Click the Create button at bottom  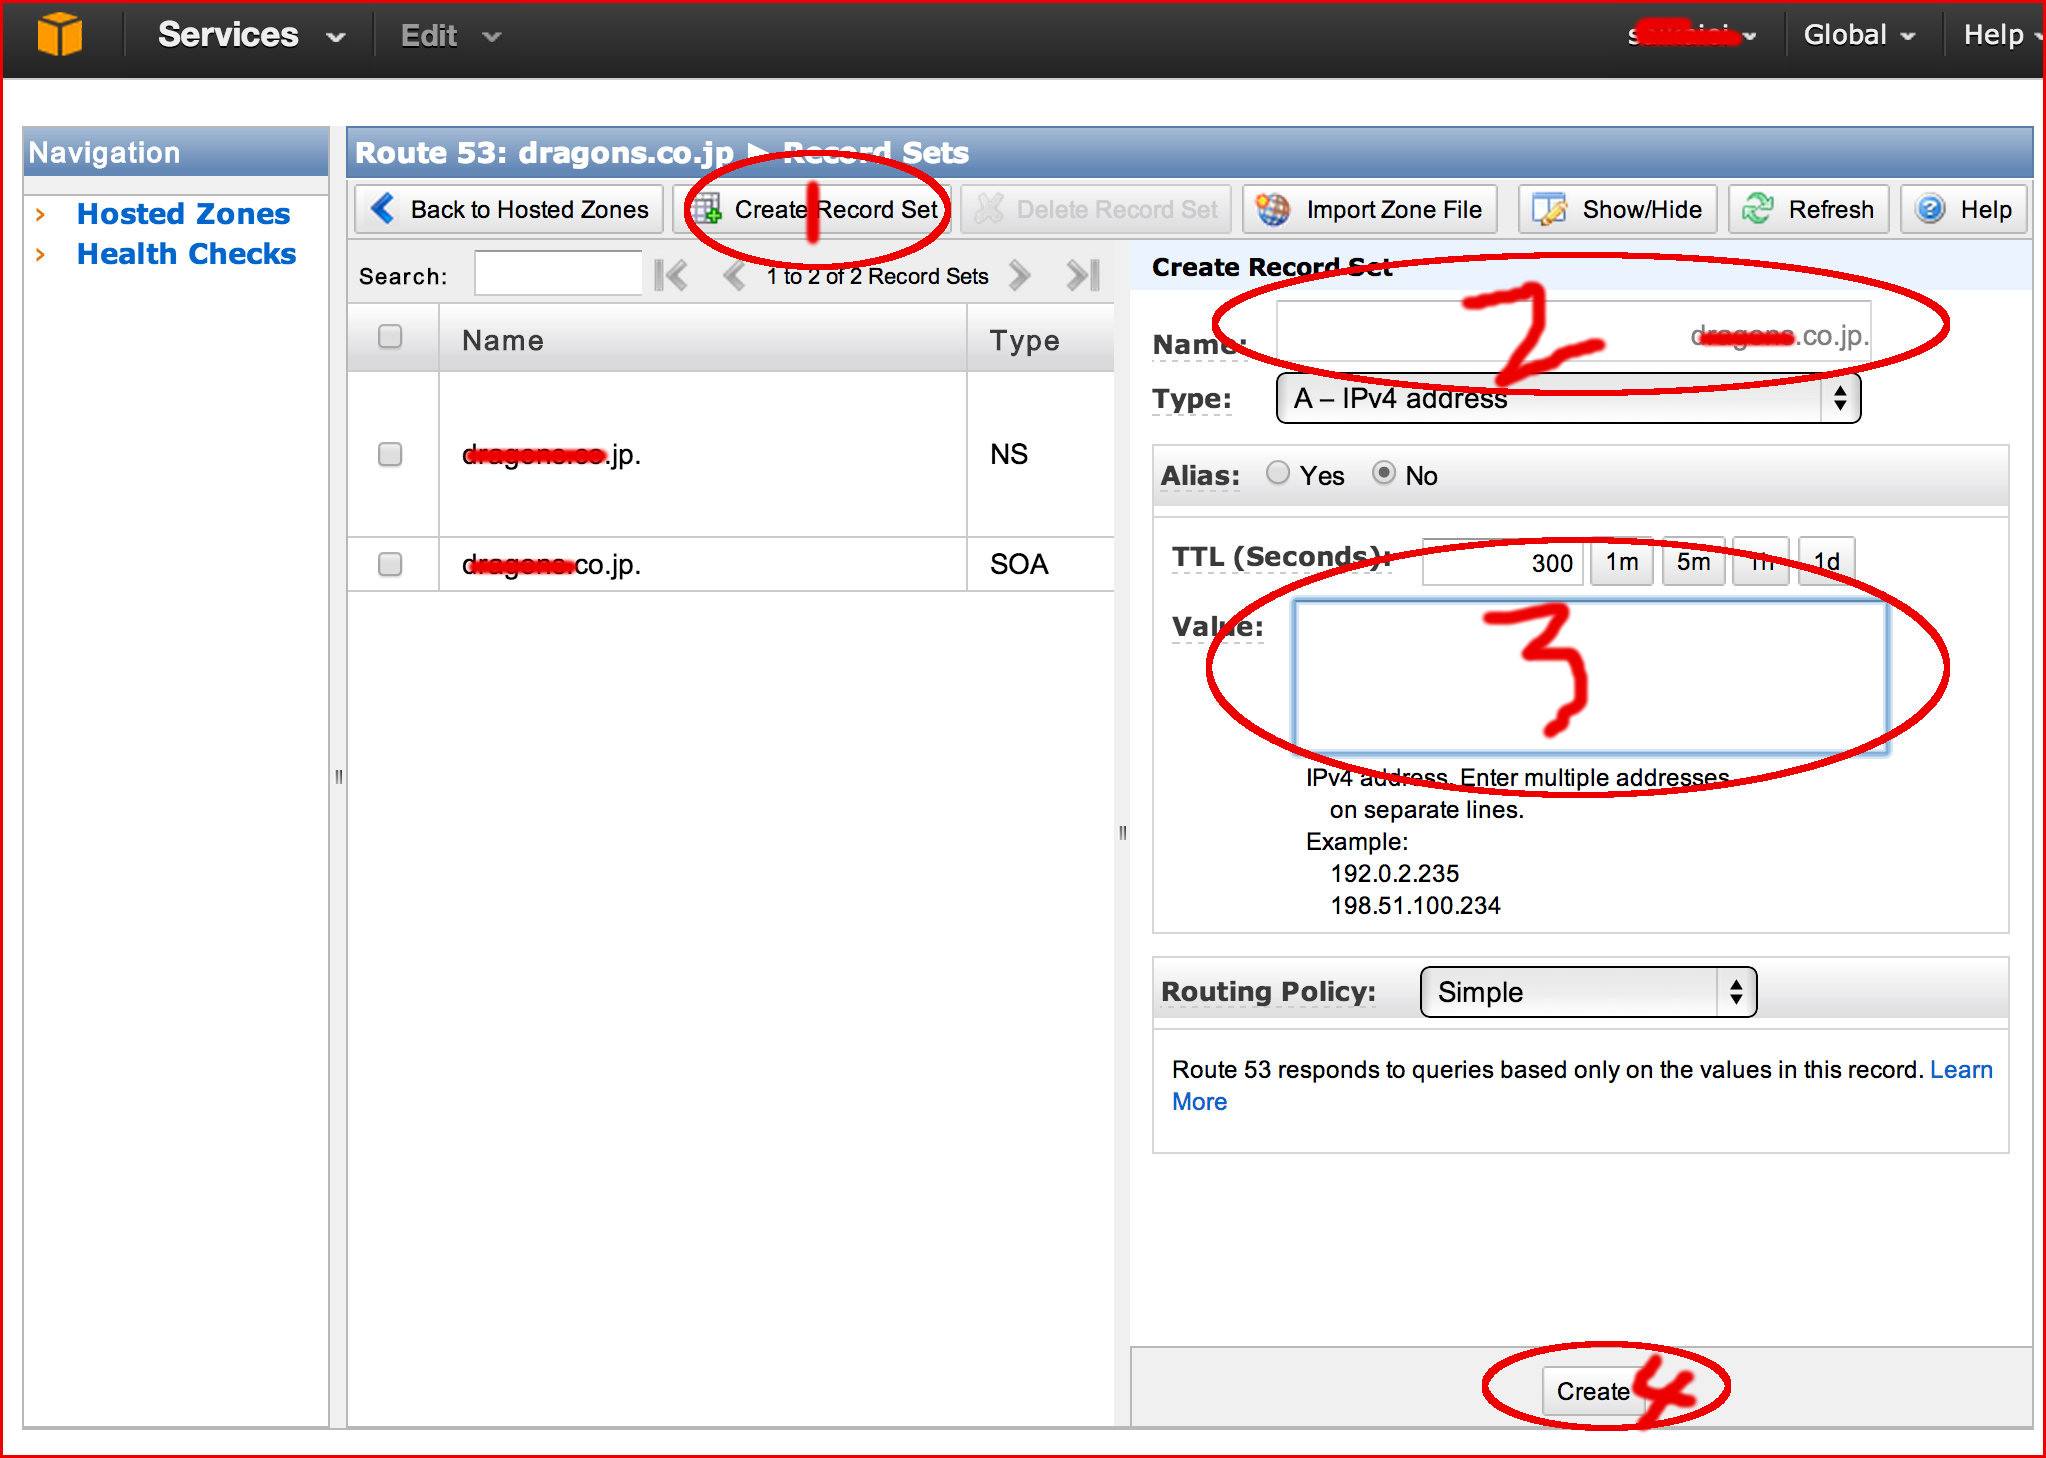(x=1593, y=1391)
